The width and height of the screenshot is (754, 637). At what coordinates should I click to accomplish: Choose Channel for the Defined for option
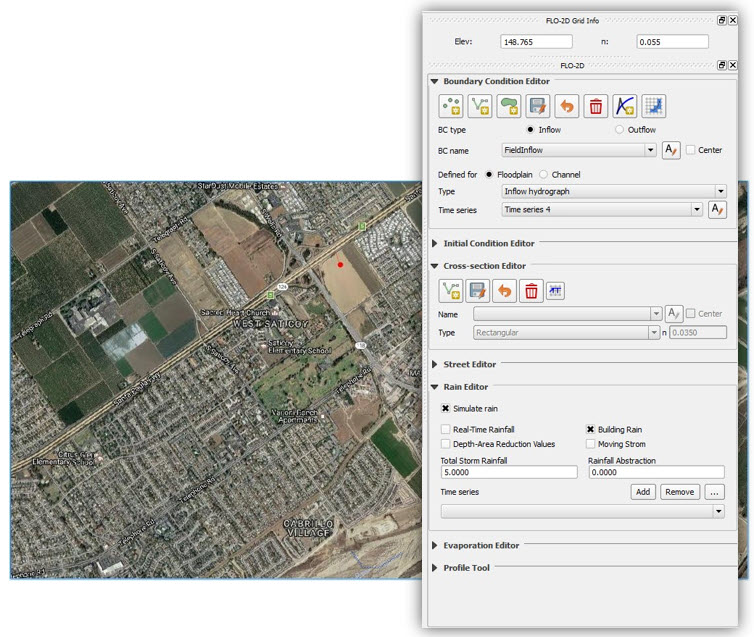pyautogui.click(x=545, y=175)
